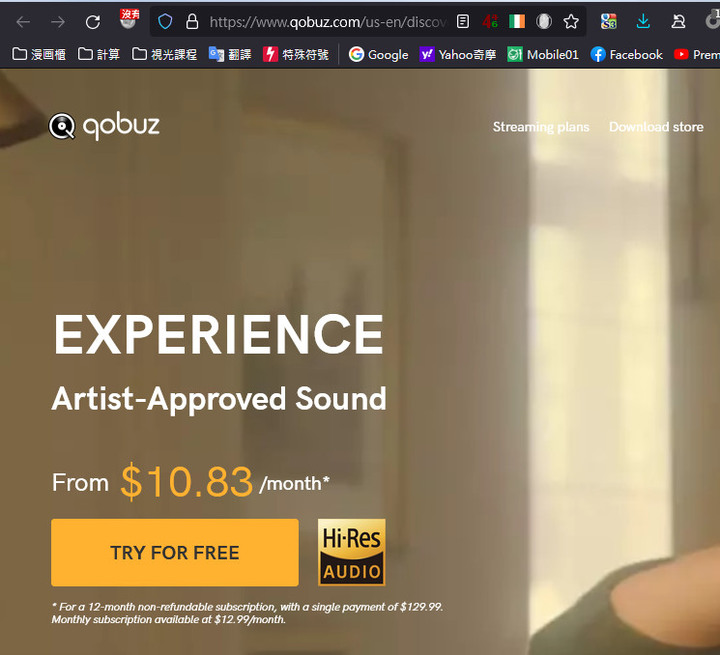
Task: Bookmark this page with the star icon
Action: 571,22
